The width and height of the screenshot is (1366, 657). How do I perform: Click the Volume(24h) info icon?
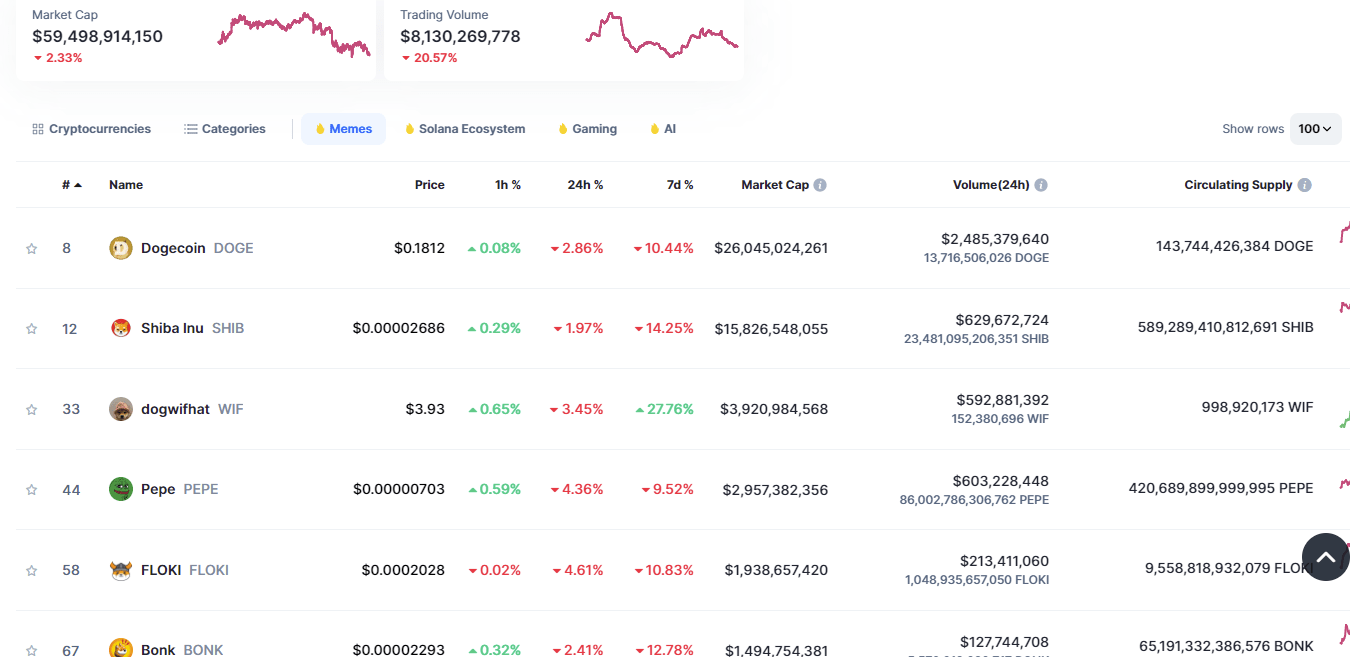(1041, 185)
